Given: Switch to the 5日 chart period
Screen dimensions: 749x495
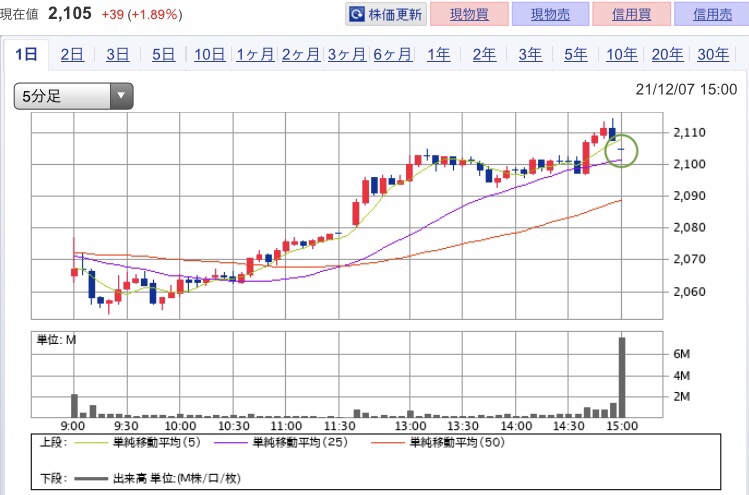Looking at the screenshot, I should pyautogui.click(x=163, y=54).
